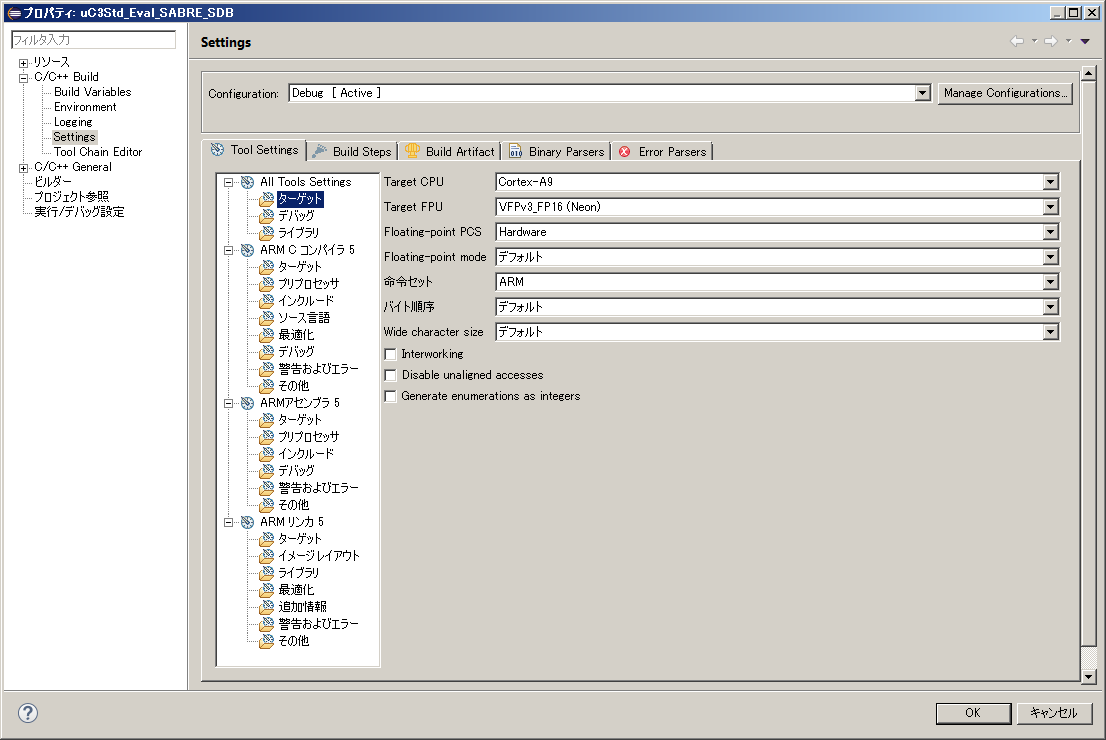The width and height of the screenshot is (1106, 740).
Task: Click the forward navigation arrow icon
Action: (x=1051, y=41)
